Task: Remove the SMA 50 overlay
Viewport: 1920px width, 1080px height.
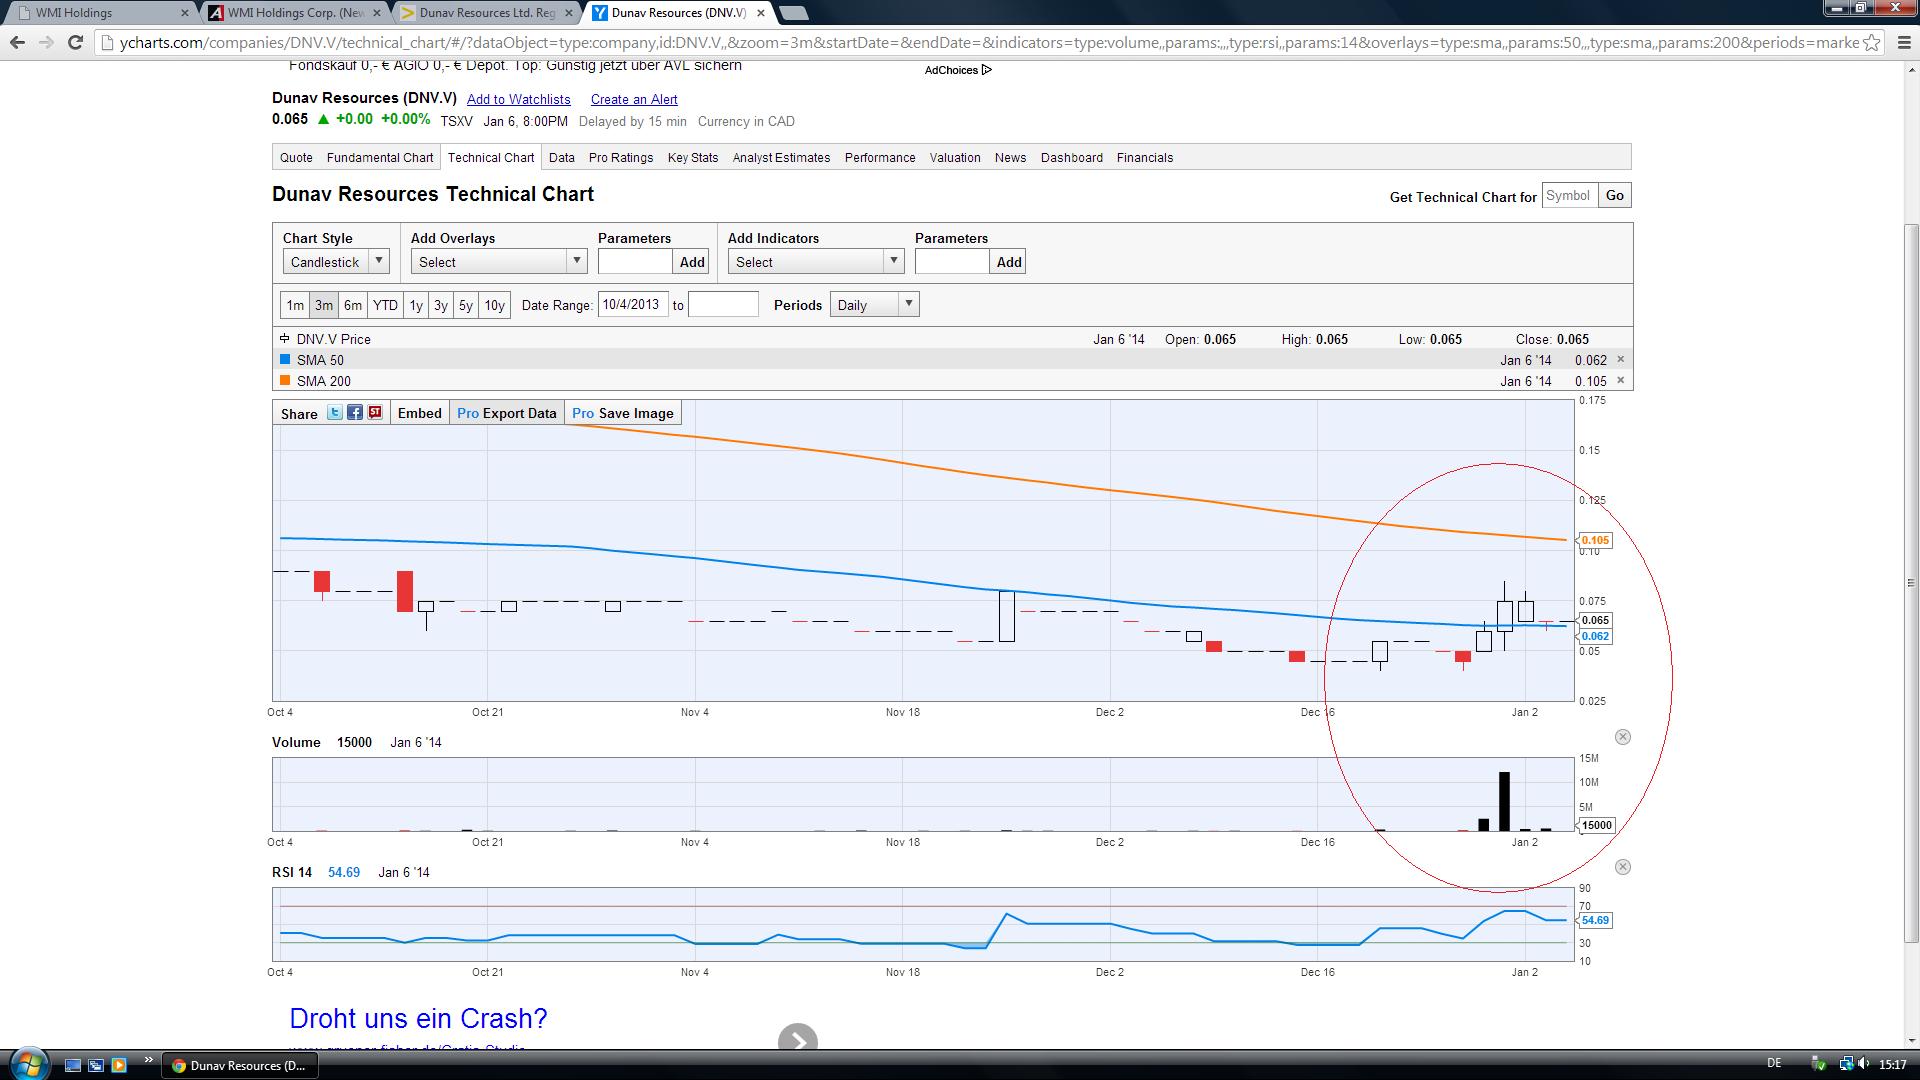Action: point(1621,360)
